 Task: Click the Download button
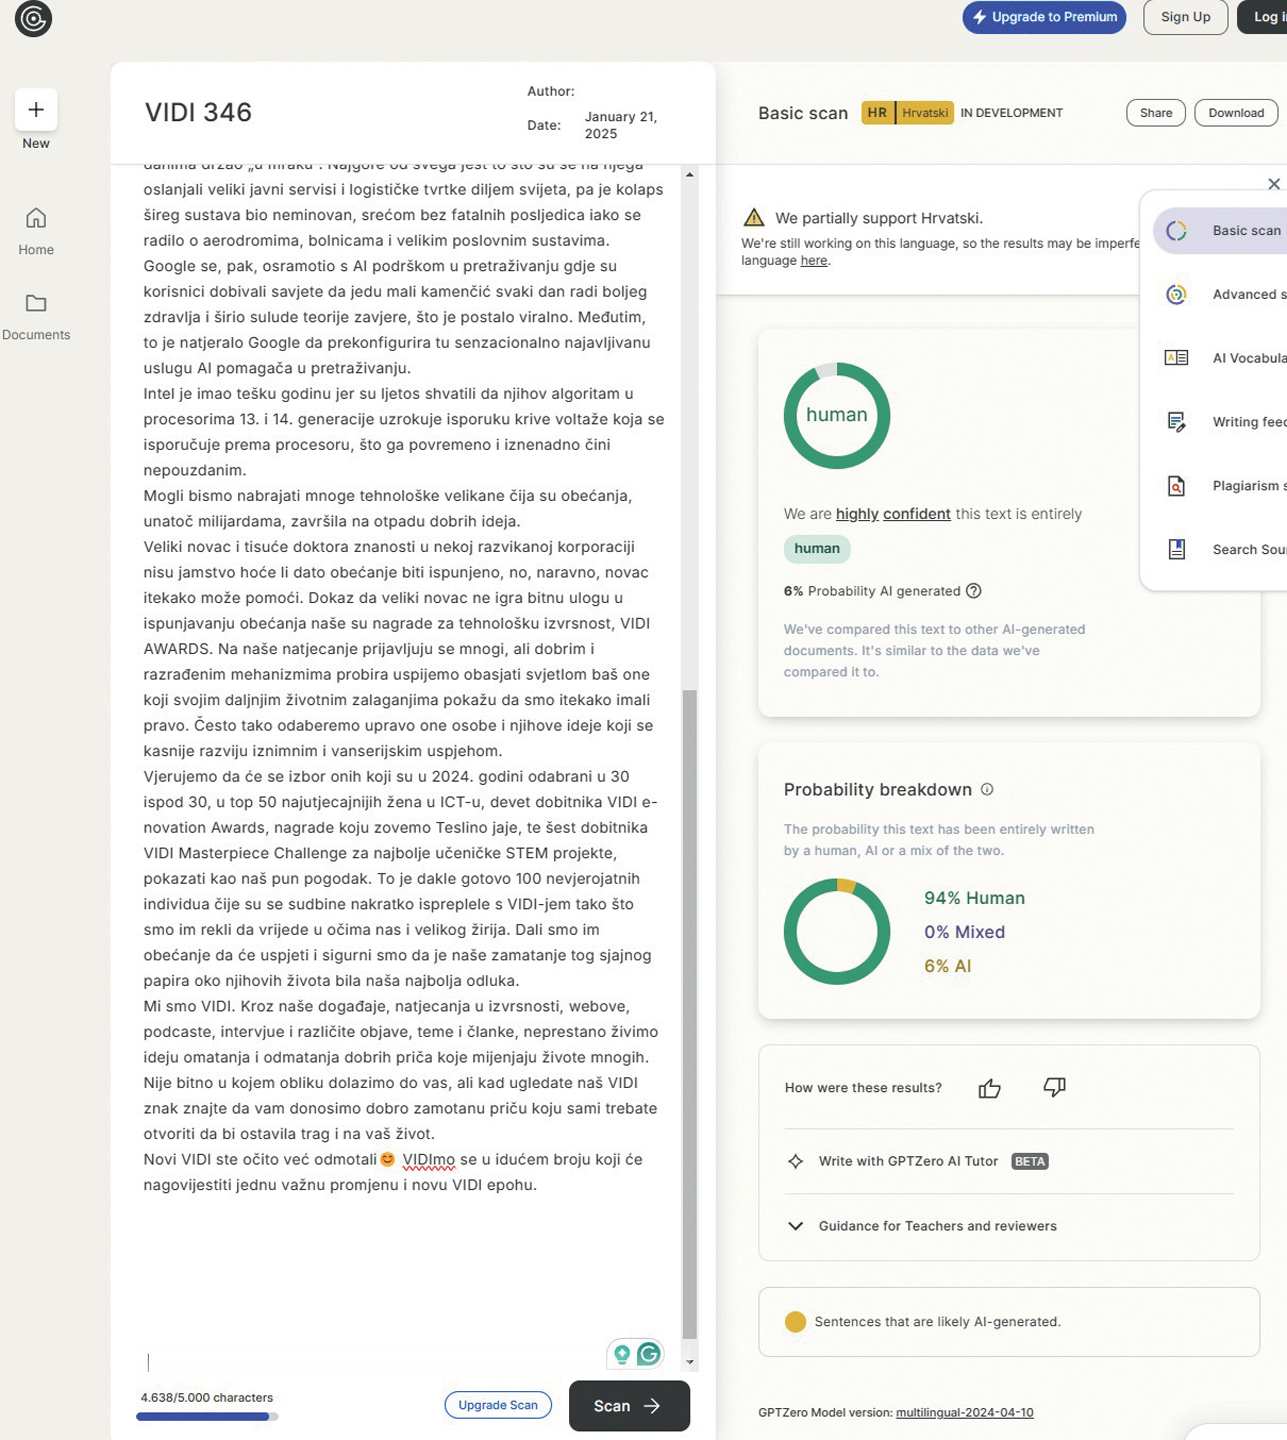[x=1235, y=113]
